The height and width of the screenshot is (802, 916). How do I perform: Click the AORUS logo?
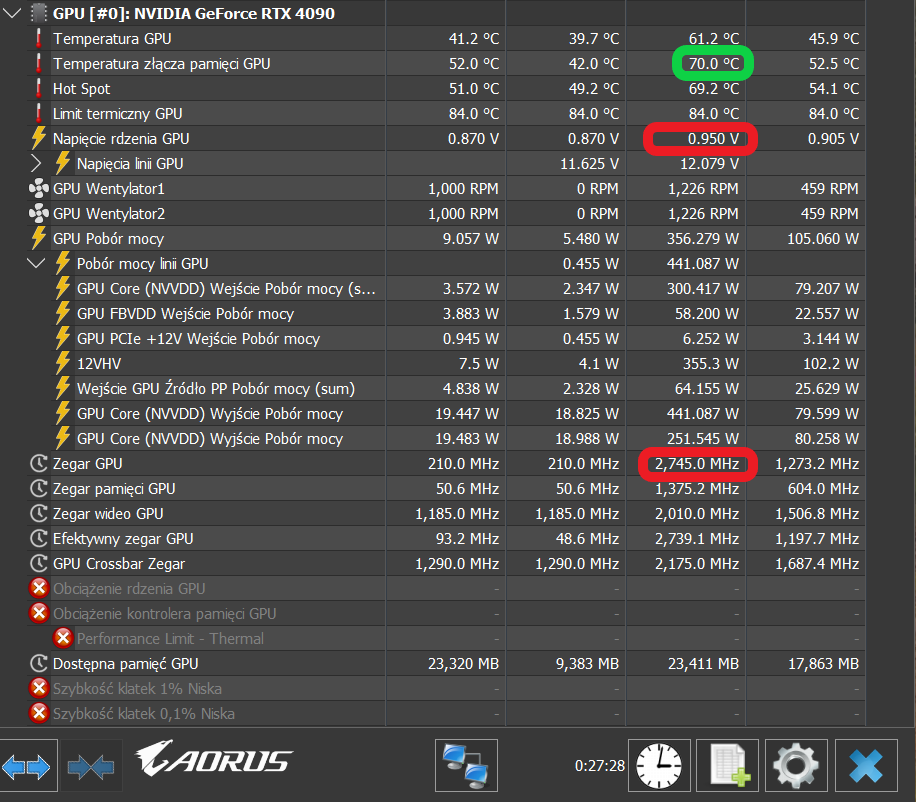214,759
